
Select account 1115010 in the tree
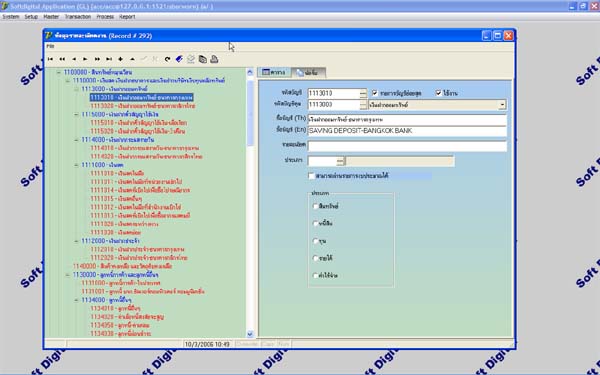pyautogui.click(x=139, y=123)
